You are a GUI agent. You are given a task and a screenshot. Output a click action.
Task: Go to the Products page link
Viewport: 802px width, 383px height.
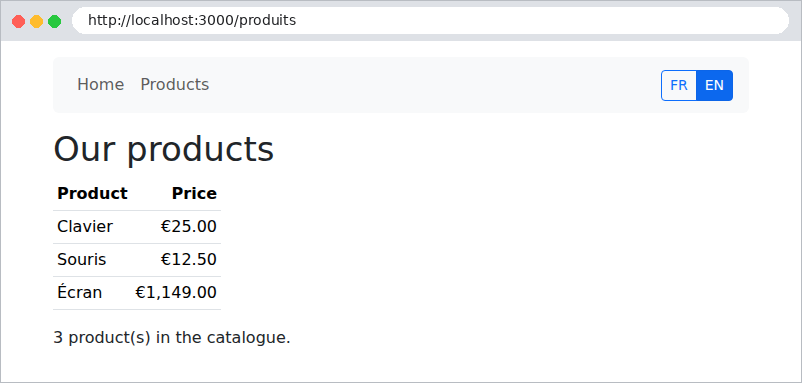[x=174, y=84]
